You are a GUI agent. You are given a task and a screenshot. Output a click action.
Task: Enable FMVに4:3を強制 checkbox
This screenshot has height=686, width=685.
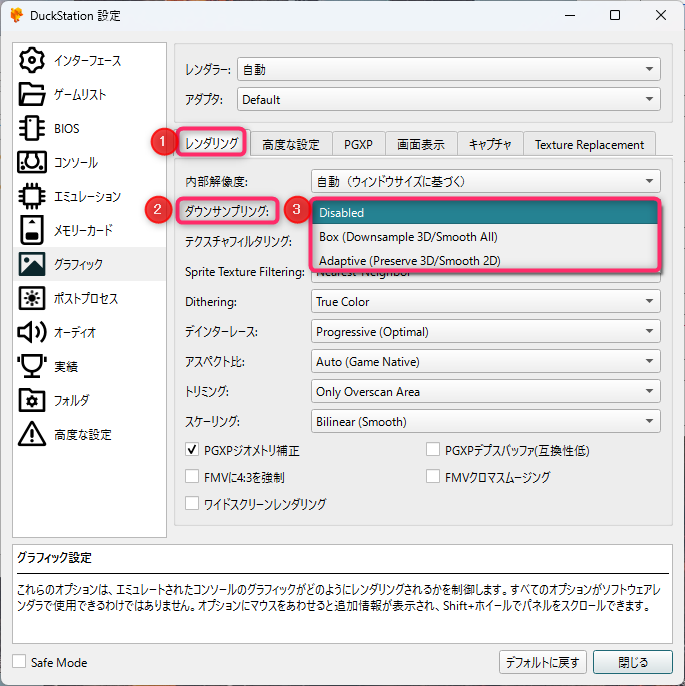click(194, 477)
